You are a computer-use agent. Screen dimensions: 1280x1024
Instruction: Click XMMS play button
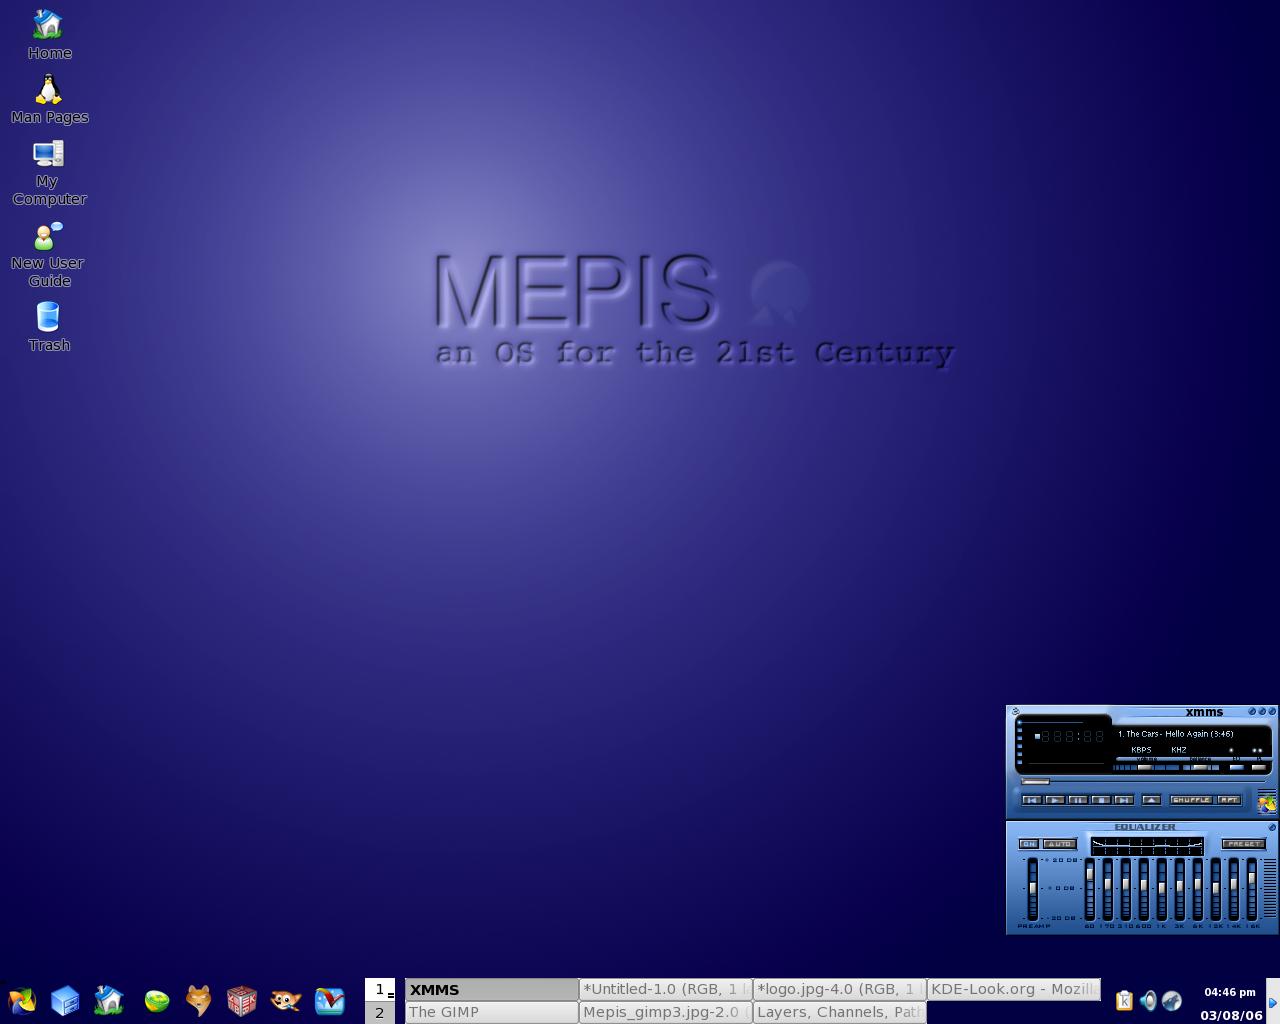click(x=1055, y=800)
